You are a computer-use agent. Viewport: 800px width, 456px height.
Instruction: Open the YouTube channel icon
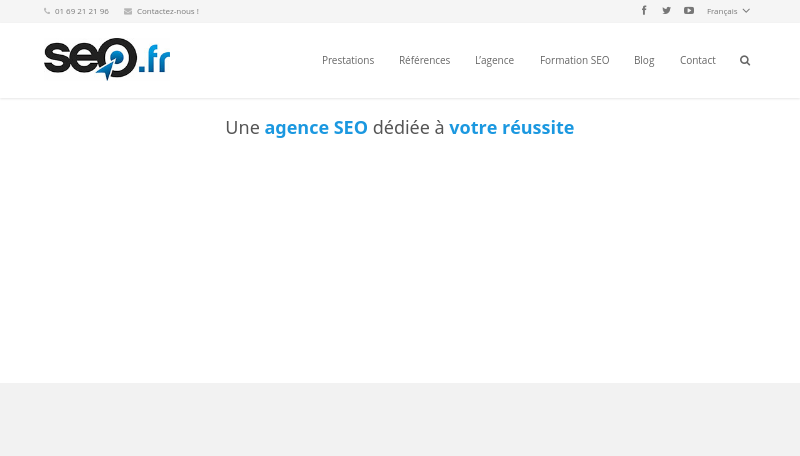point(689,10)
